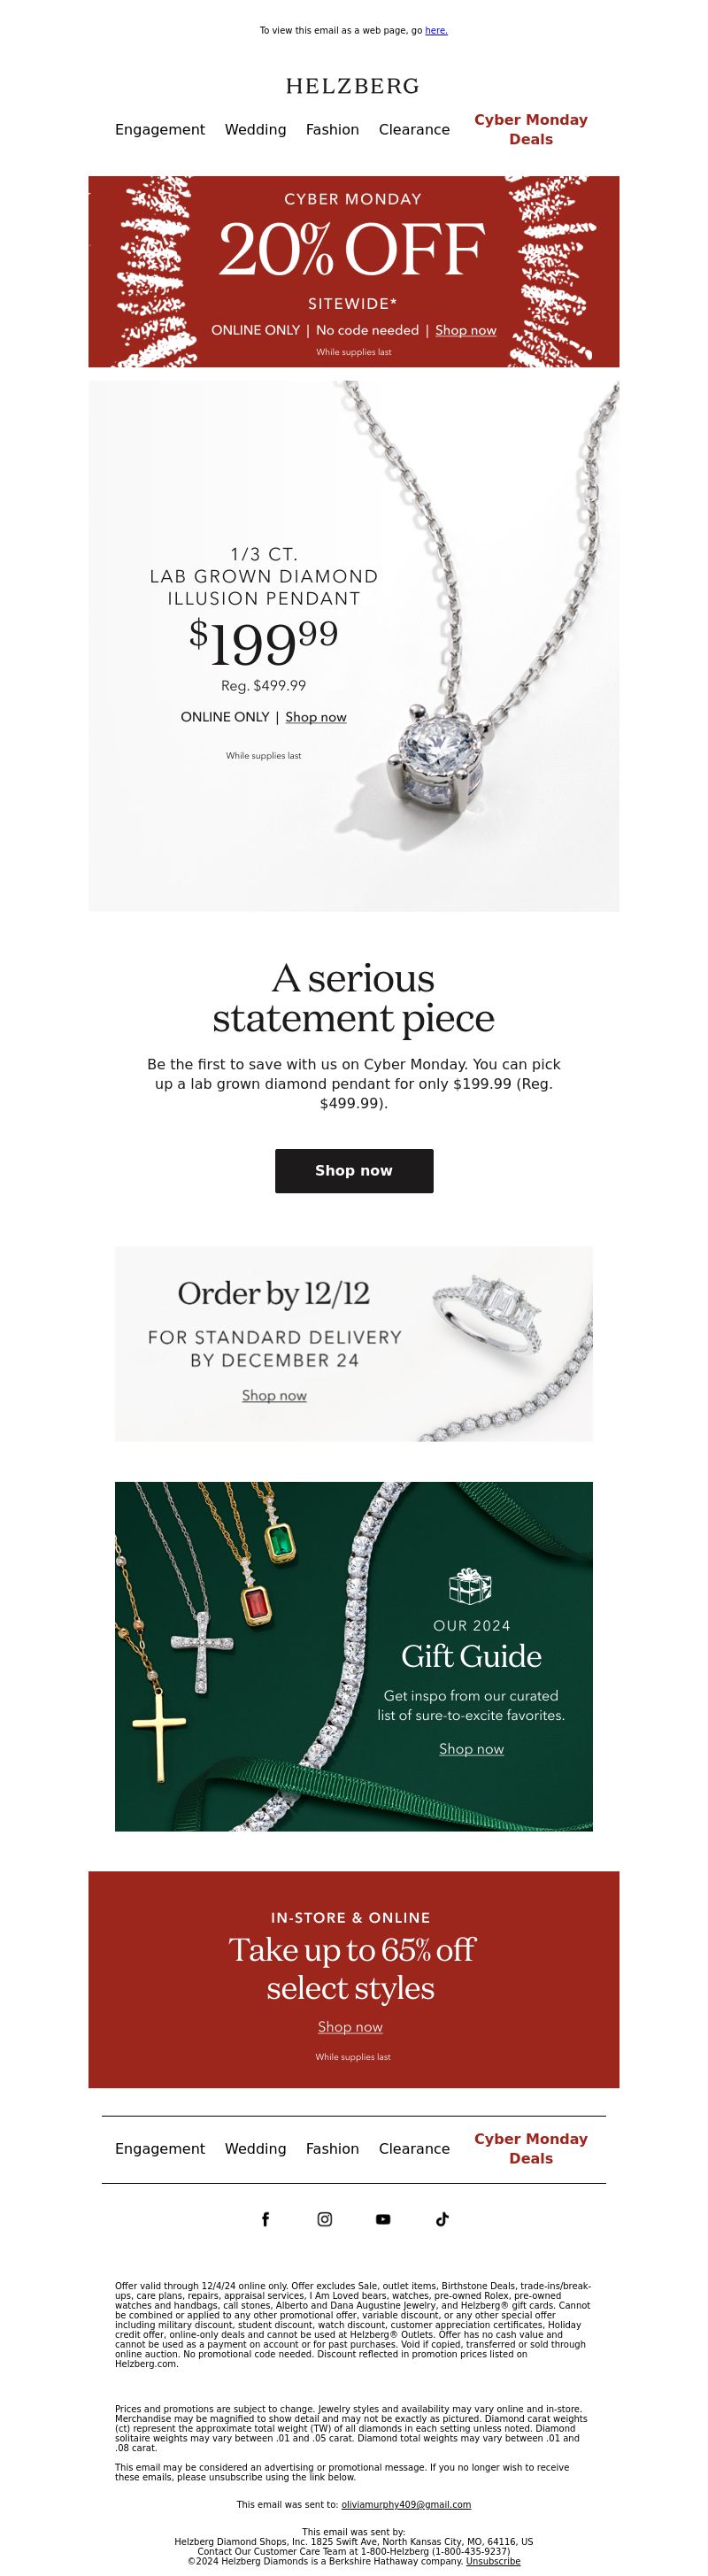Open the Instagram social icon
Image resolution: width=708 pixels, height=2576 pixels.
(x=325, y=2219)
